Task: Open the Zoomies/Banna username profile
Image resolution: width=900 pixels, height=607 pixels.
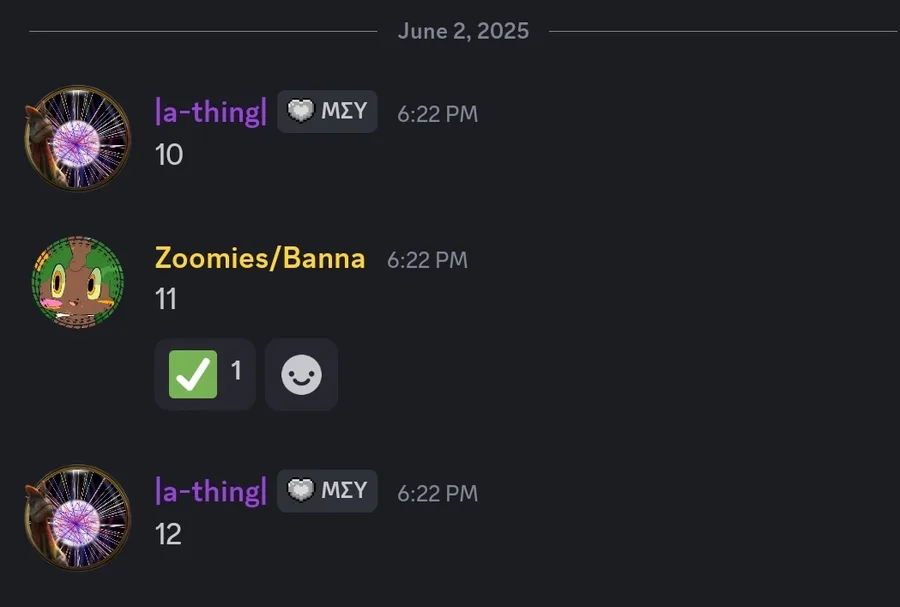Action: click(260, 258)
